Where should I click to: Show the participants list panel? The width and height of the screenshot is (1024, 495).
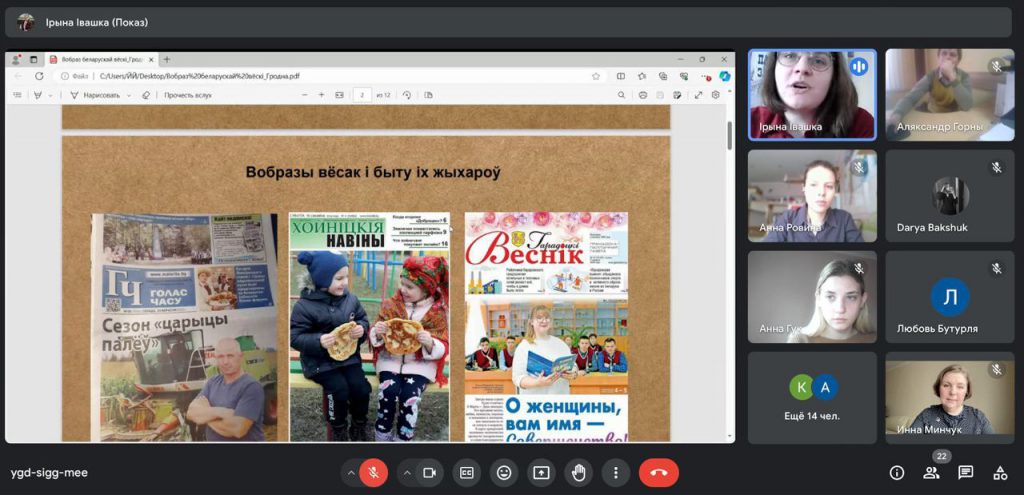coord(931,473)
